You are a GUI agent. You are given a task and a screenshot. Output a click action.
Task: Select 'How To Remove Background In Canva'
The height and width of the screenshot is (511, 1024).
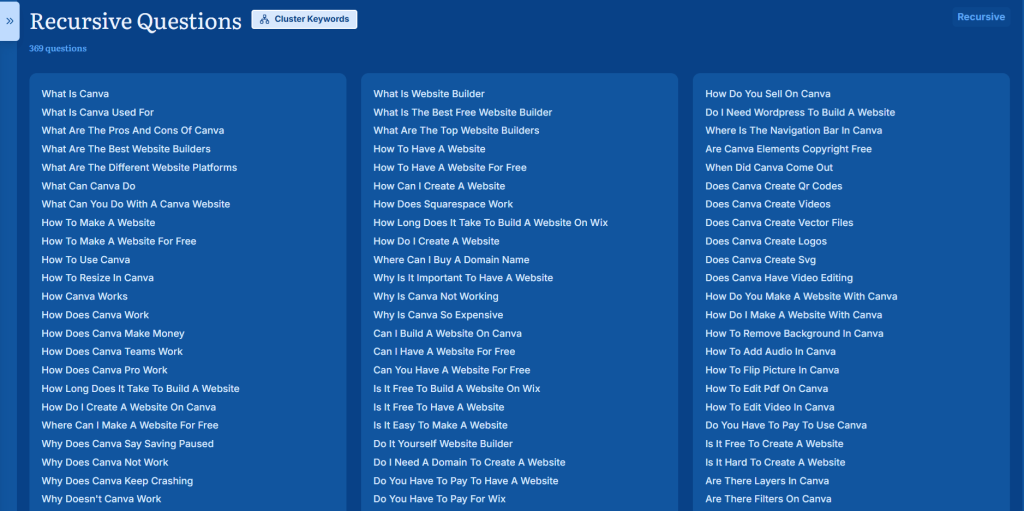pyautogui.click(x=794, y=333)
